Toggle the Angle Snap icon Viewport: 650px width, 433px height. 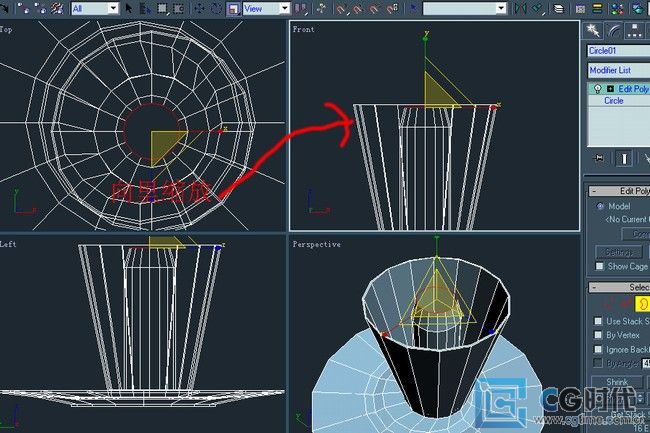click(x=357, y=9)
